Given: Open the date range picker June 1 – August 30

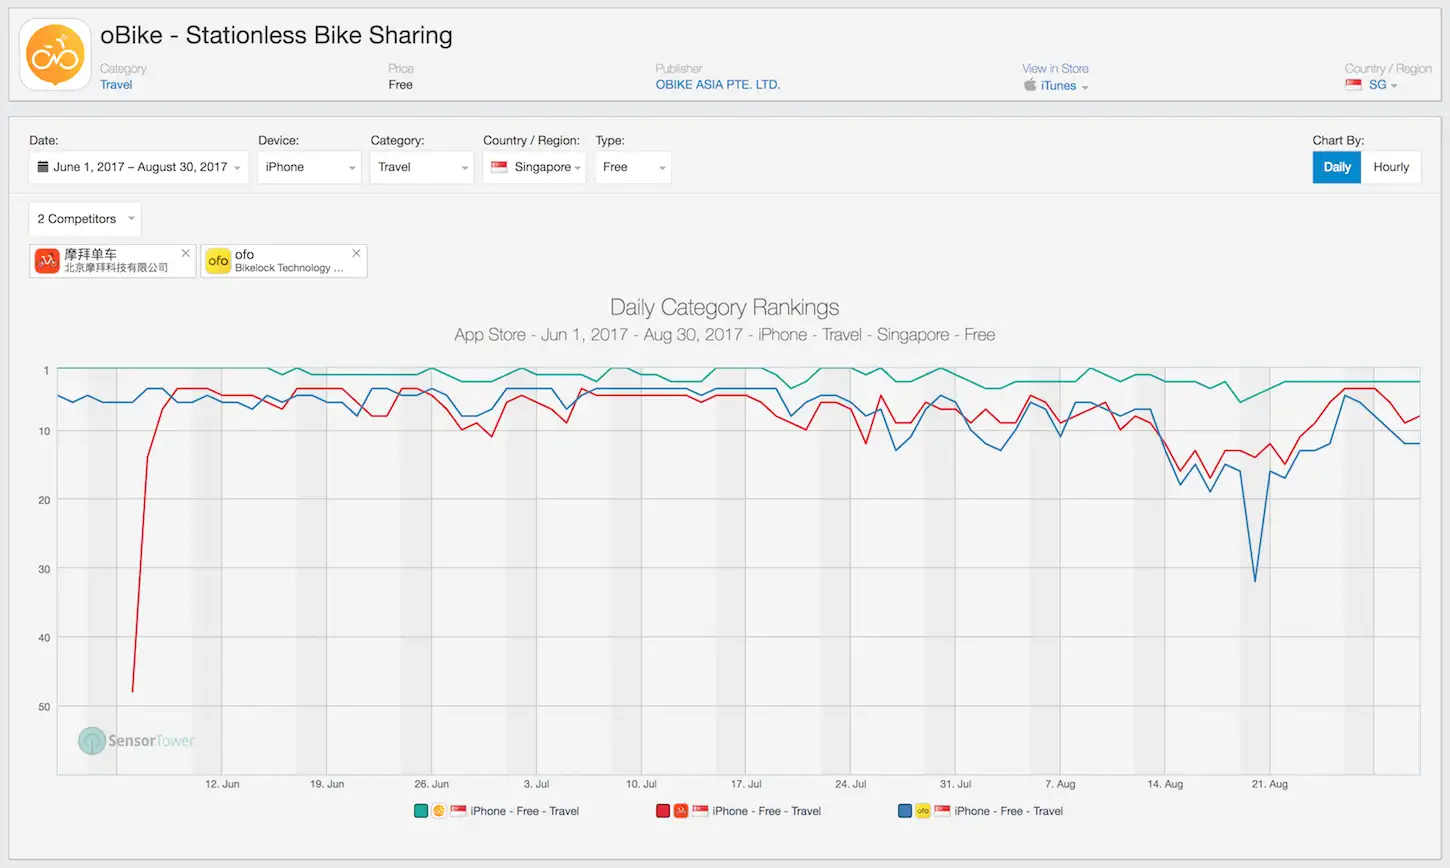Looking at the screenshot, I should click(139, 167).
